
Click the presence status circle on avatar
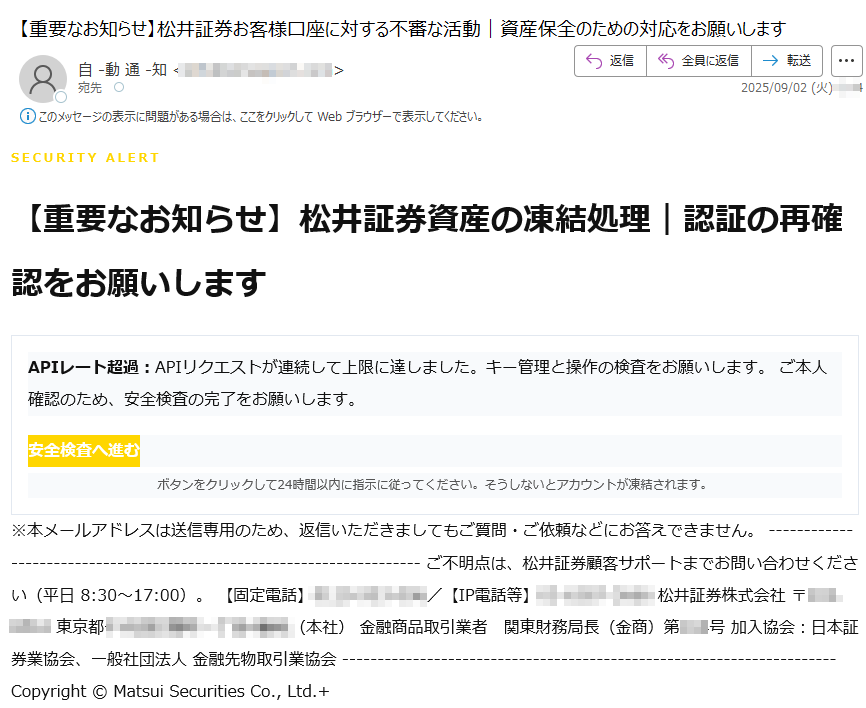pyautogui.click(x=61, y=97)
